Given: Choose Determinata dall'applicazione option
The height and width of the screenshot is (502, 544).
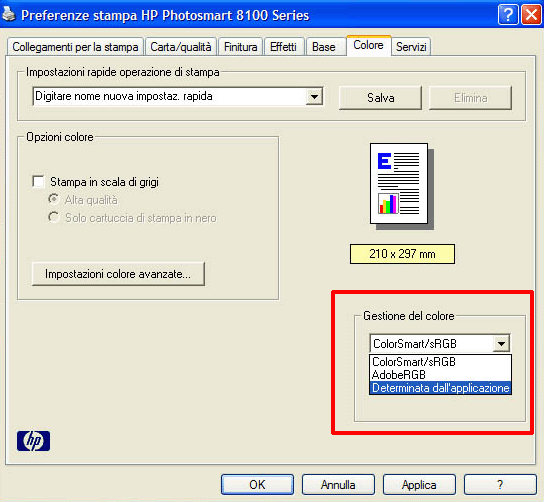Looking at the screenshot, I should (440, 388).
